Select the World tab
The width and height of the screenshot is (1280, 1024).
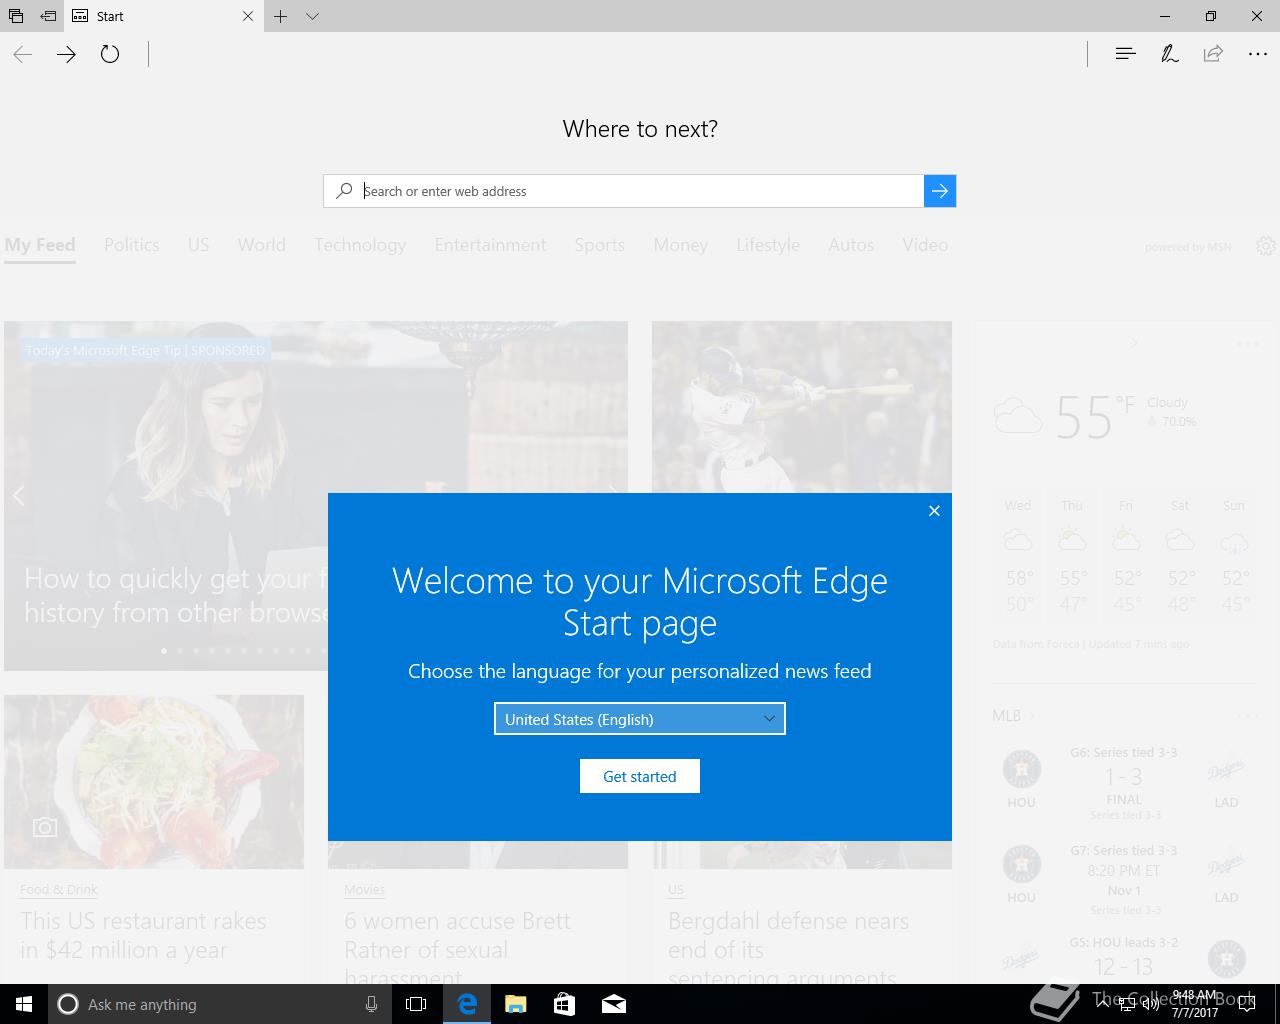pyautogui.click(x=262, y=245)
